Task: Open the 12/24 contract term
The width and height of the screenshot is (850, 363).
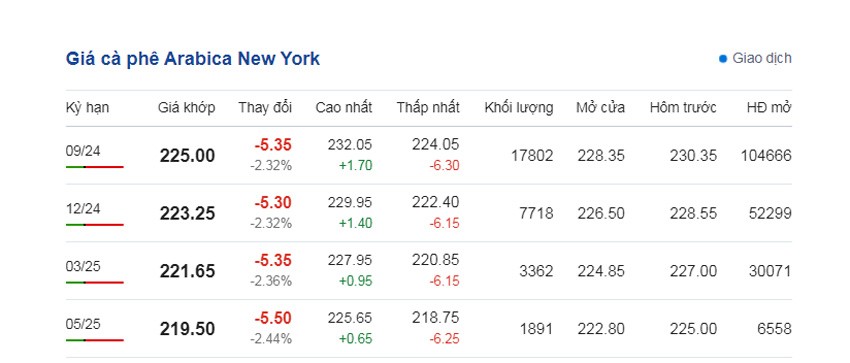Action: [x=83, y=209]
